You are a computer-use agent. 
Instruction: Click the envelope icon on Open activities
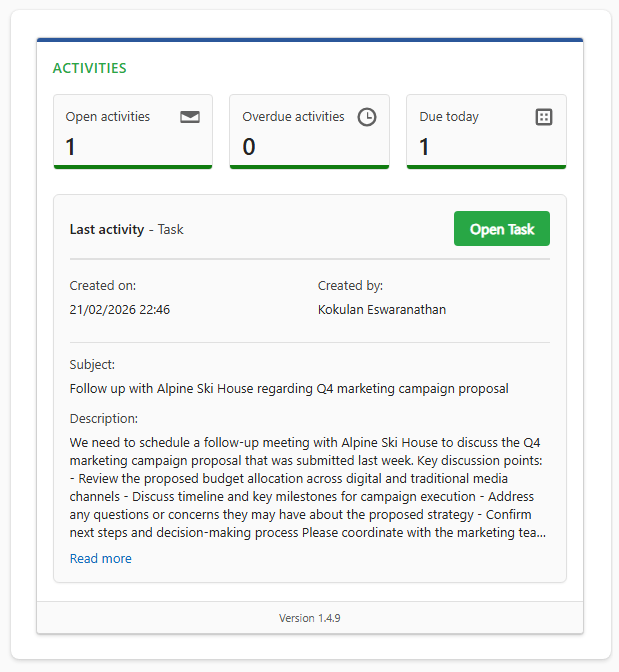pos(190,117)
